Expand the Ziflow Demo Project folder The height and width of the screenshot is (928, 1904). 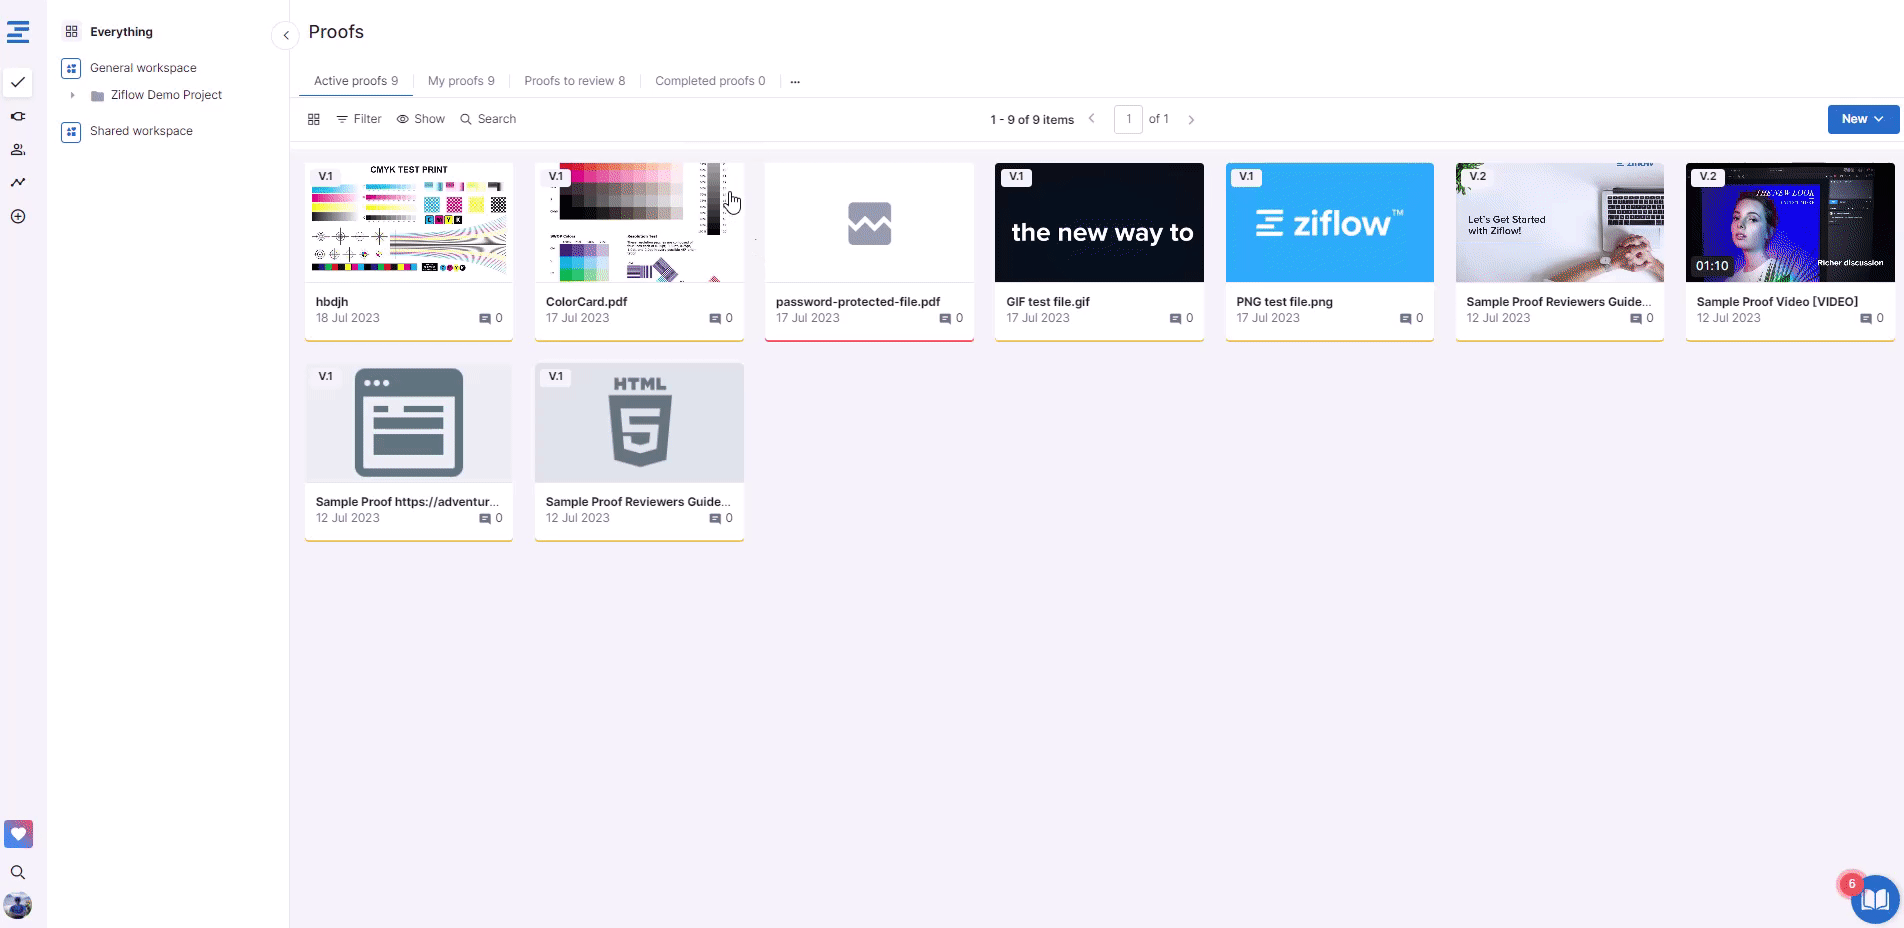tap(72, 95)
